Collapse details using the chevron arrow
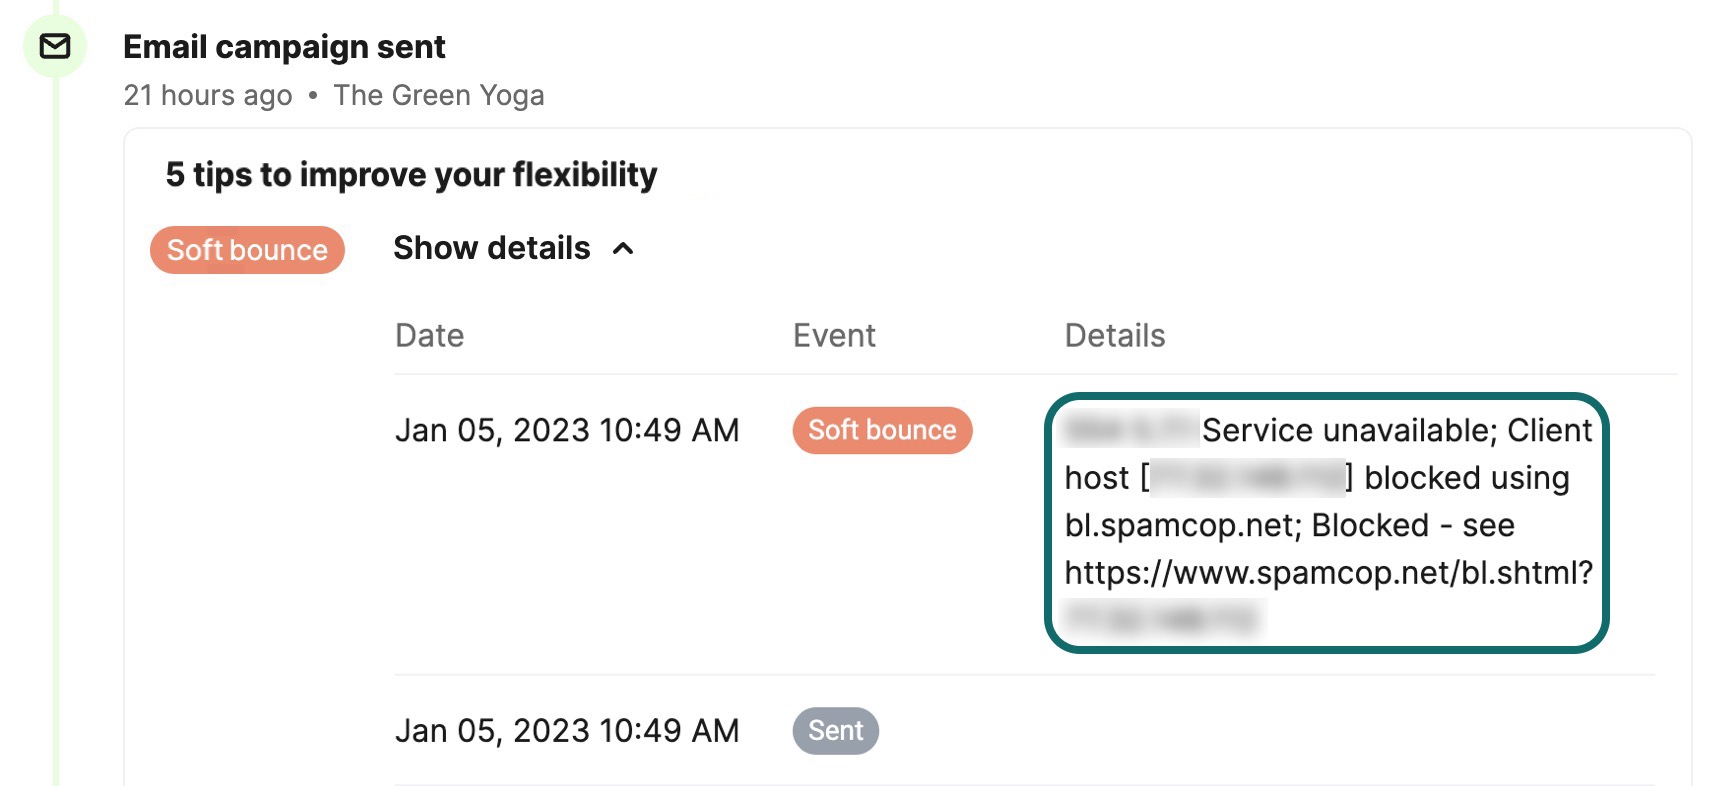Image resolution: width=1730 pixels, height=786 pixels. tap(623, 249)
